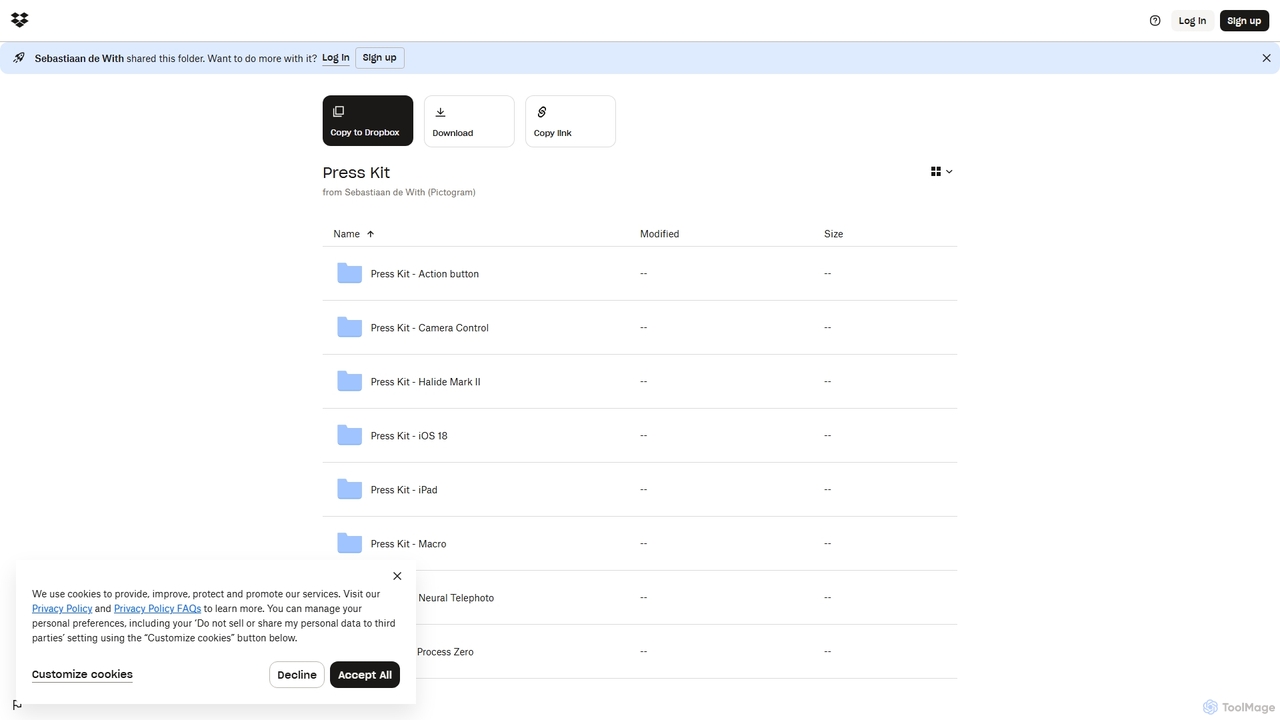
Task: Open the view mode grid dropdown
Action: 941,172
